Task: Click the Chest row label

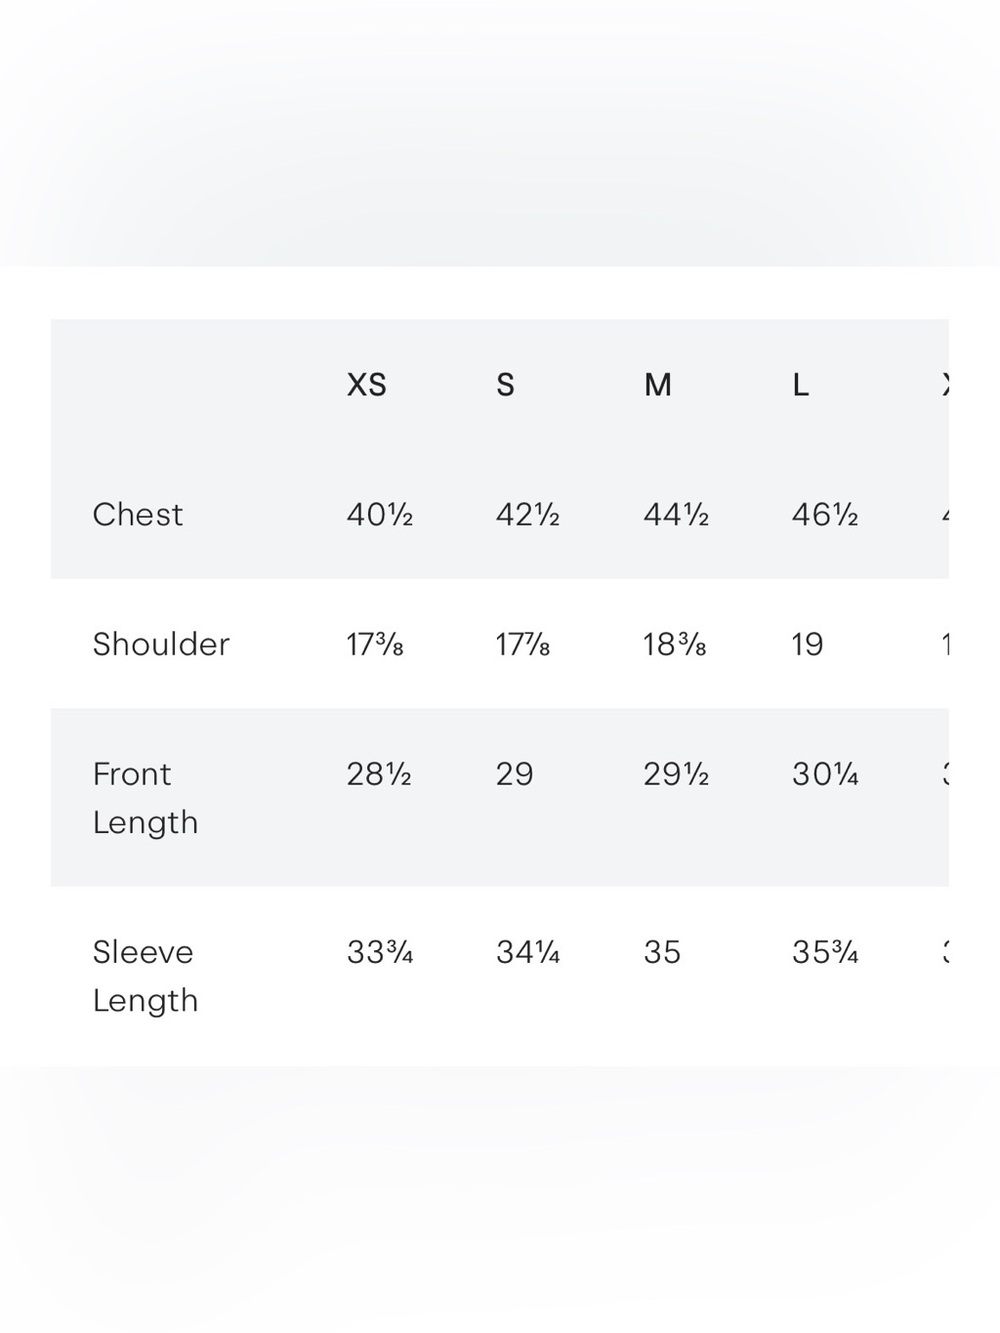Action: (x=138, y=514)
